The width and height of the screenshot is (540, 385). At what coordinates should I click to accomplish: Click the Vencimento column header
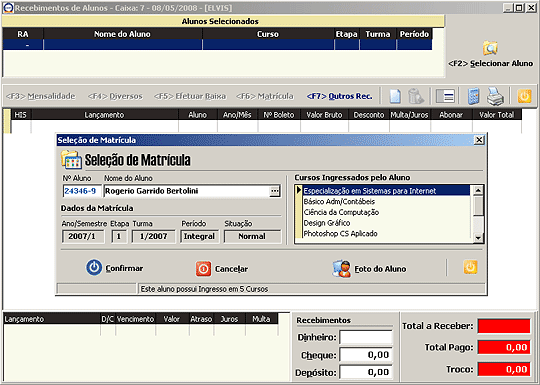pos(135,319)
